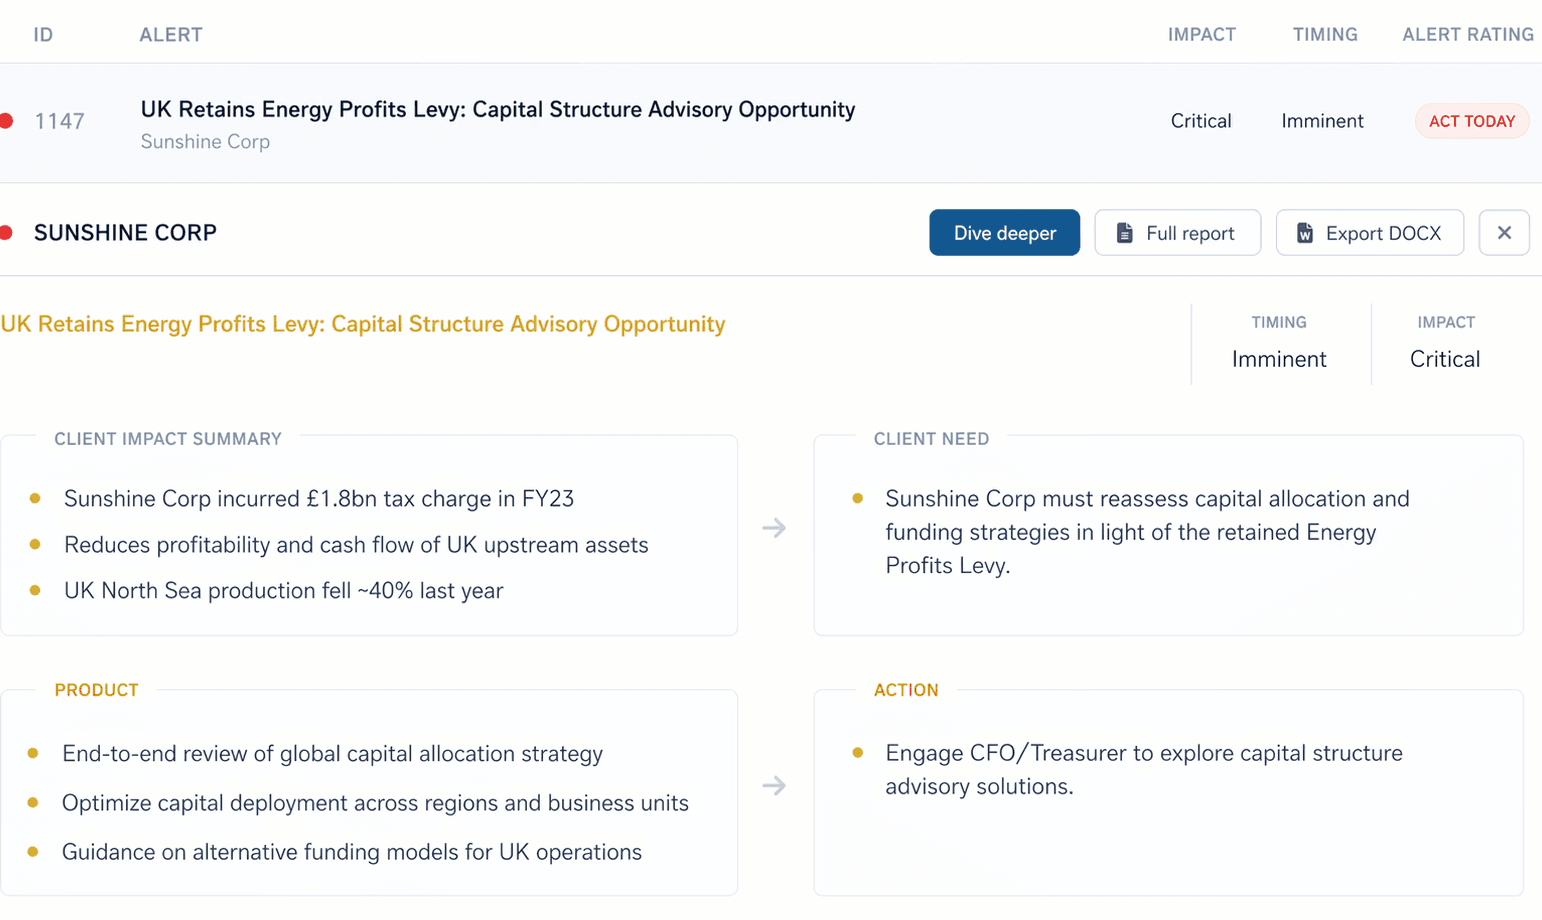The width and height of the screenshot is (1542, 920).
Task: Click the Imminent timing value in detail panel
Action: click(1278, 359)
